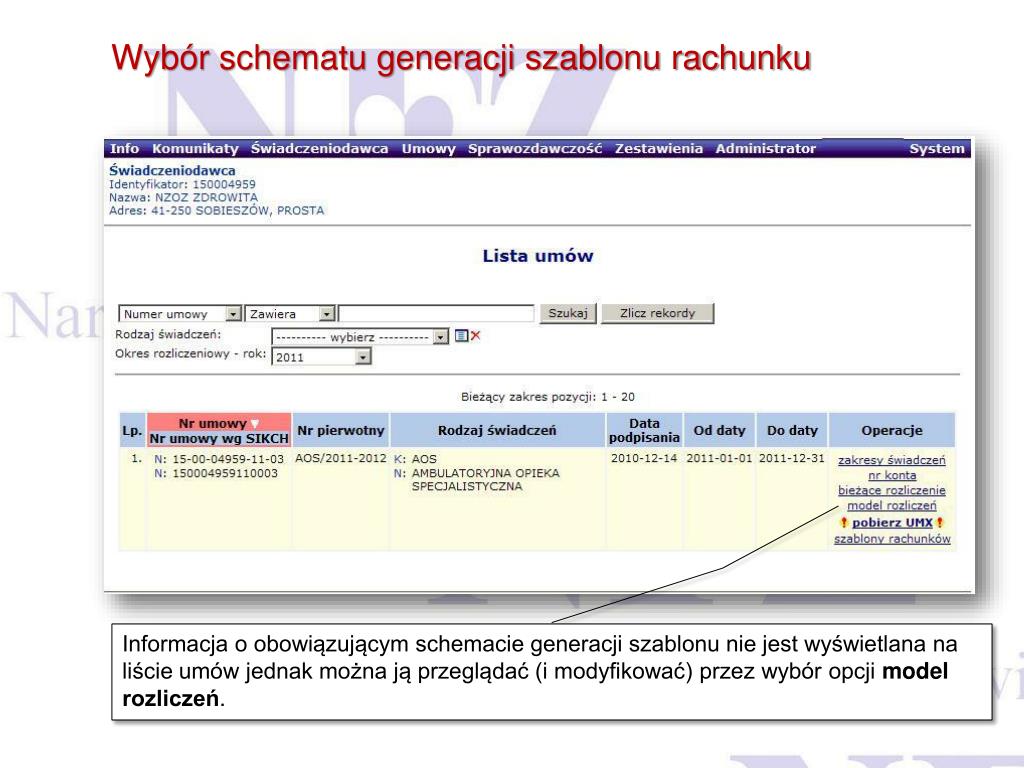Screen dimensions: 1024x768
Task: Click the Nazwa: NZOZ ZDROWITA text
Action: (183, 197)
